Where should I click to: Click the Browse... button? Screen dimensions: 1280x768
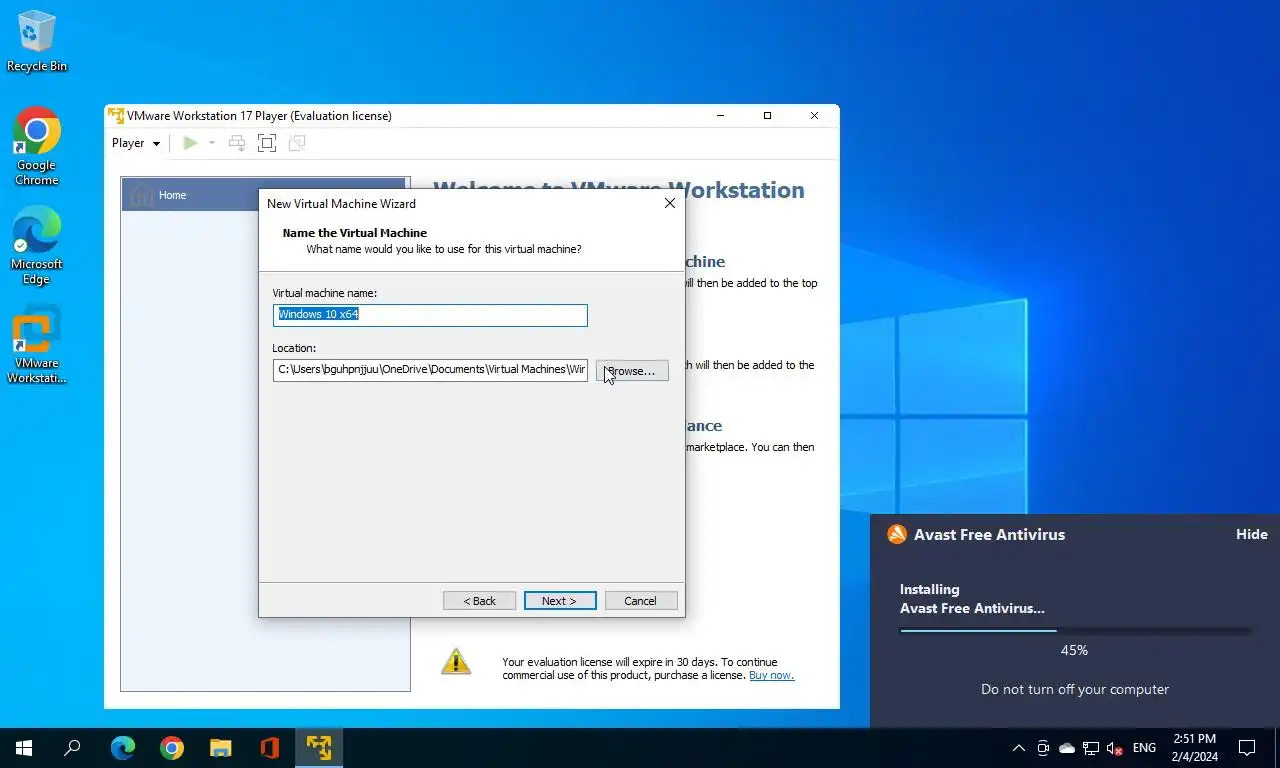632,371
